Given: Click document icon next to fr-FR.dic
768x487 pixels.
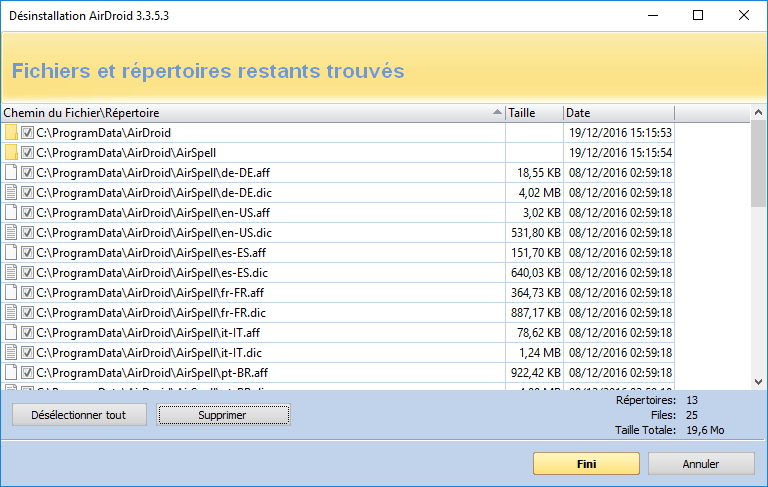Looking at the screenshot, I should point(11,313).
